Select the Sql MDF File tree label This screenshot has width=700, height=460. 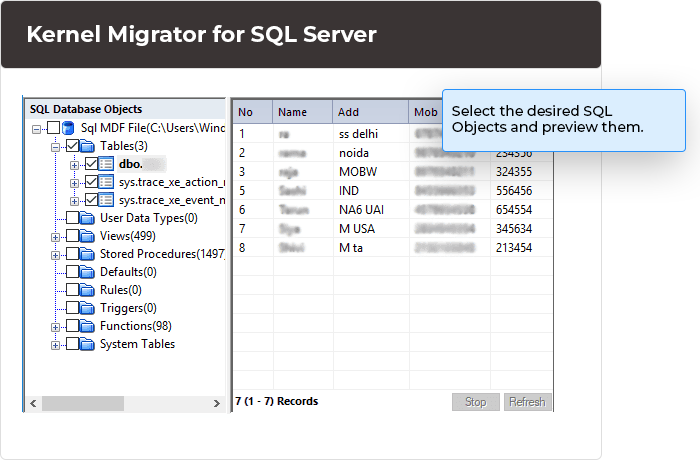tap(153, 128)
